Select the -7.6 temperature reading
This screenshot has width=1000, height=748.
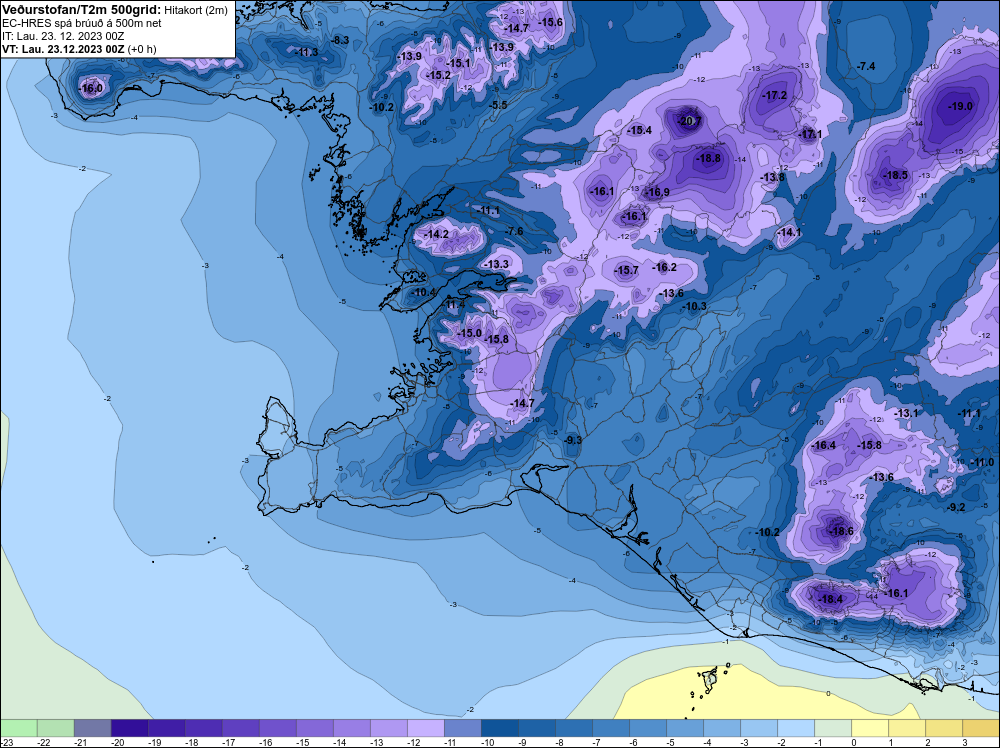coord(514,231)
